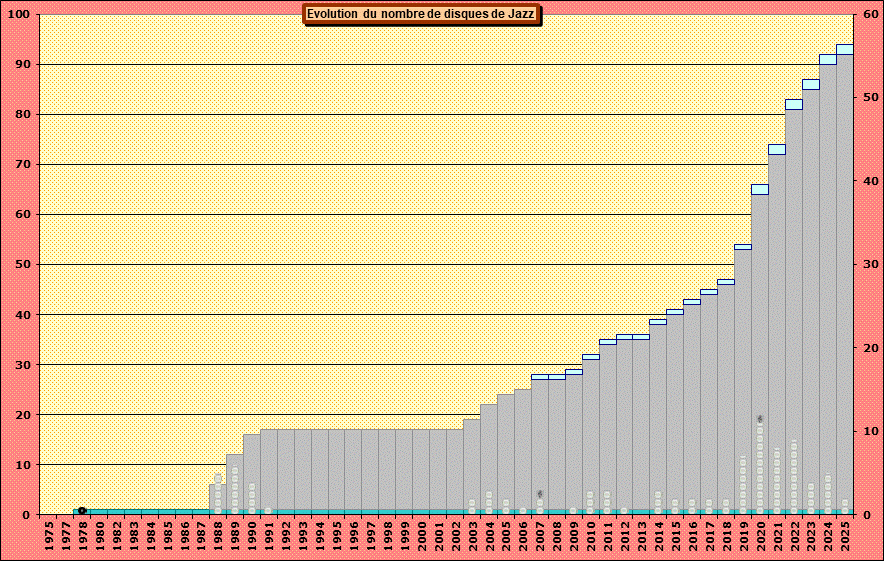This screenshot has height=561, width=884.
Task: Select the x-axis year label 1977
Action: [x=66, y=535]
